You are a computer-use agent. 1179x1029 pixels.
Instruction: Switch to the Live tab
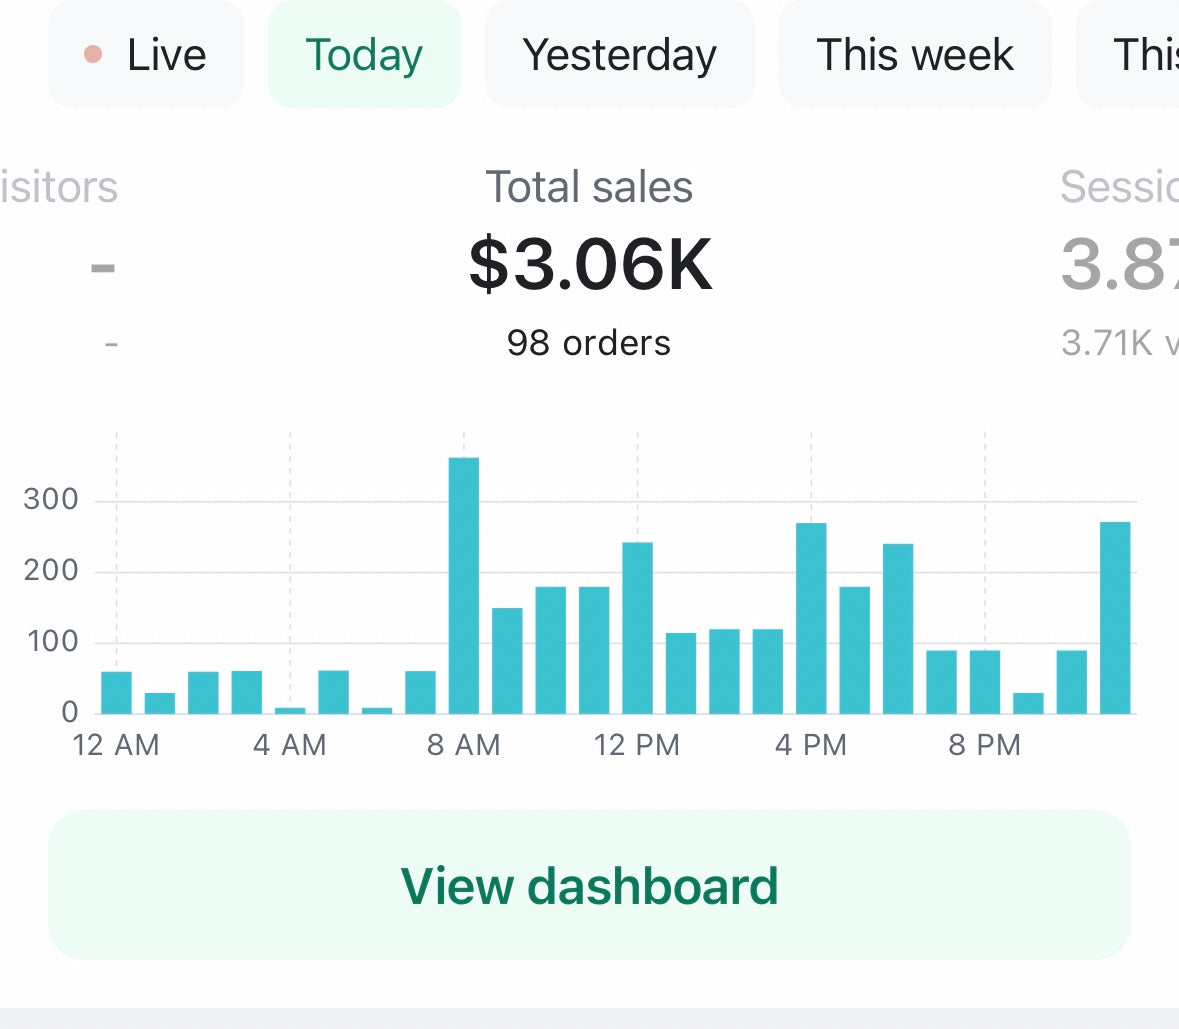click(146, 55)
